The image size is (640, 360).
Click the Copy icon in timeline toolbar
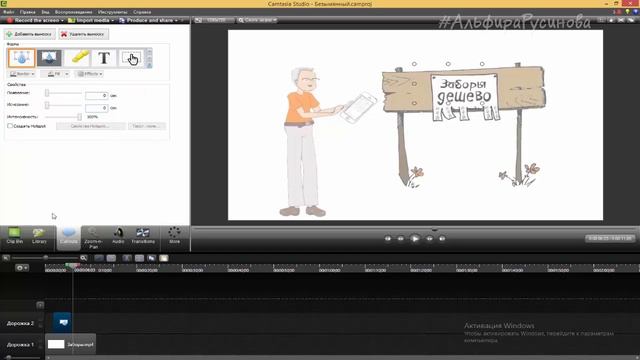point(151,258)
